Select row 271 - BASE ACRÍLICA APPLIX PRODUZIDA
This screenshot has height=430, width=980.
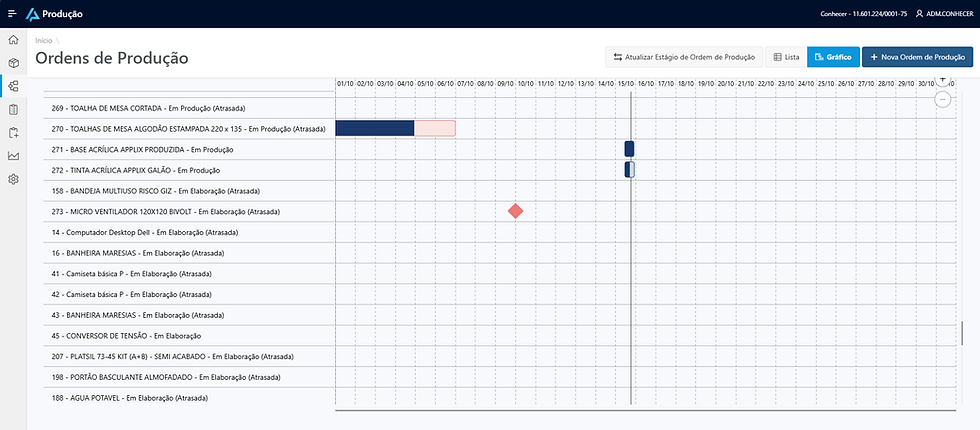click(x=188, y=149)
